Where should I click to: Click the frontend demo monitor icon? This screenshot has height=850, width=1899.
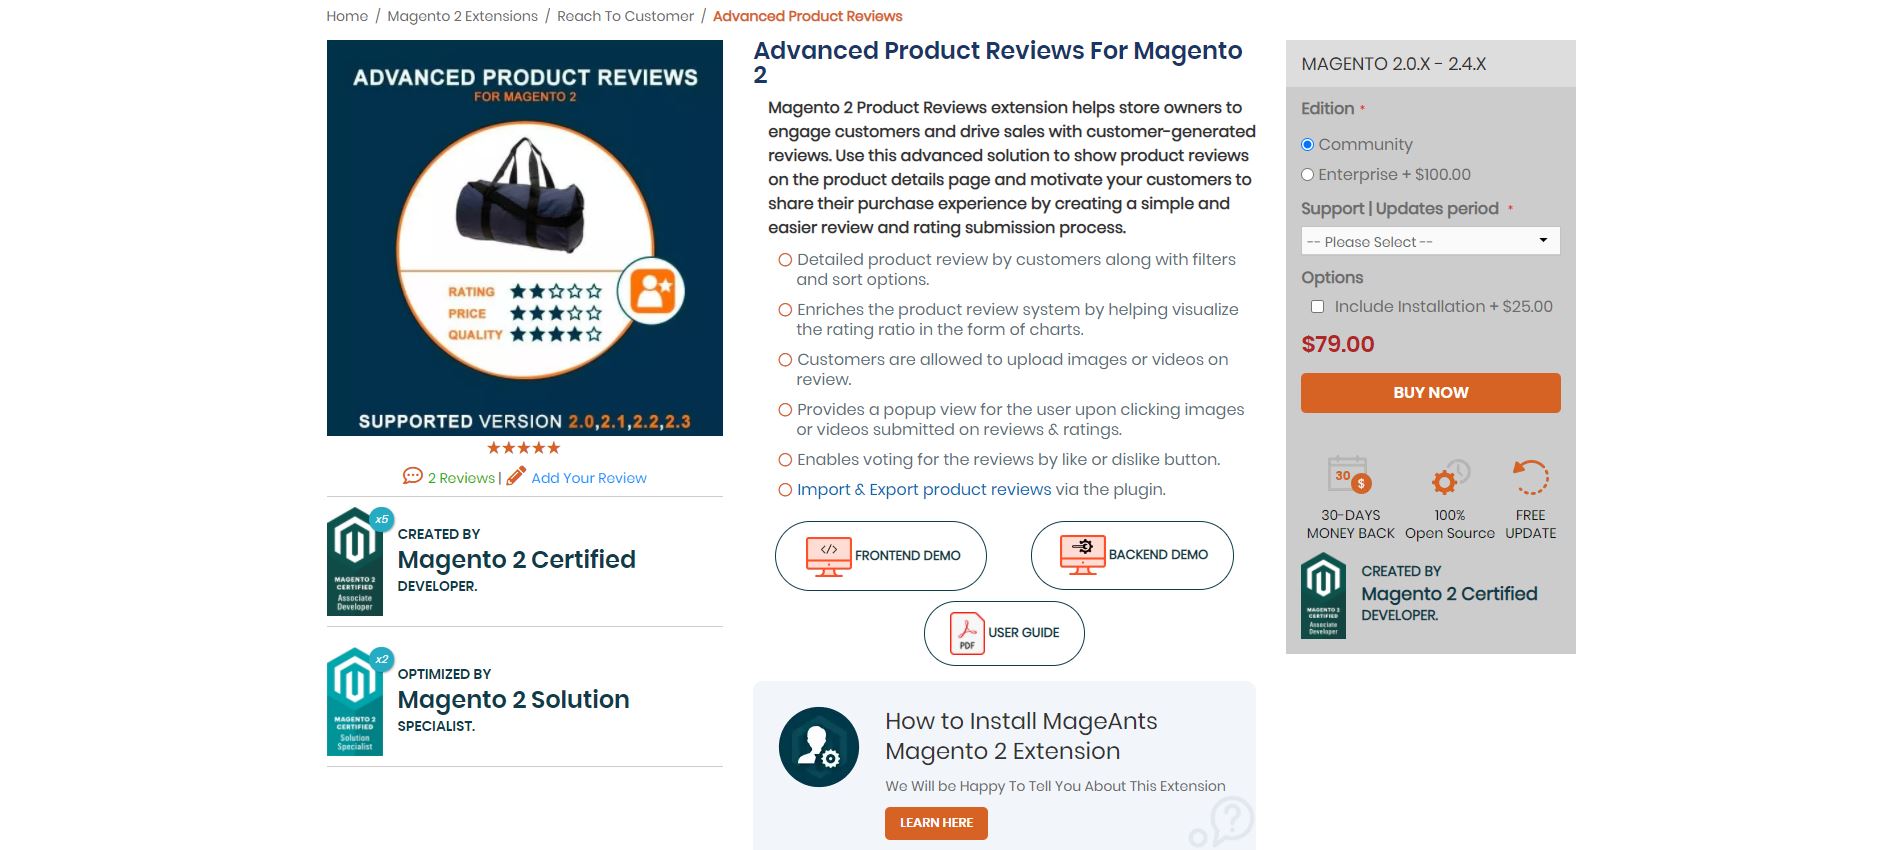[829, 556]
